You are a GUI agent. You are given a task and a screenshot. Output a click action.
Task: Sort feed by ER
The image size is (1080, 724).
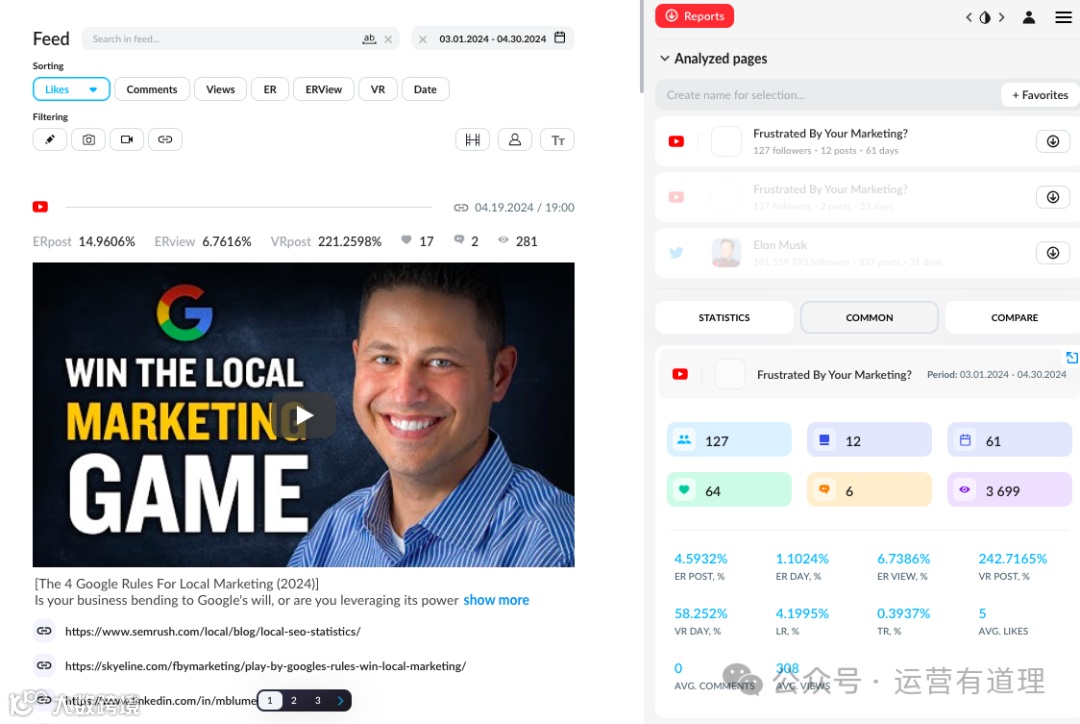click(x=270, y=90)
